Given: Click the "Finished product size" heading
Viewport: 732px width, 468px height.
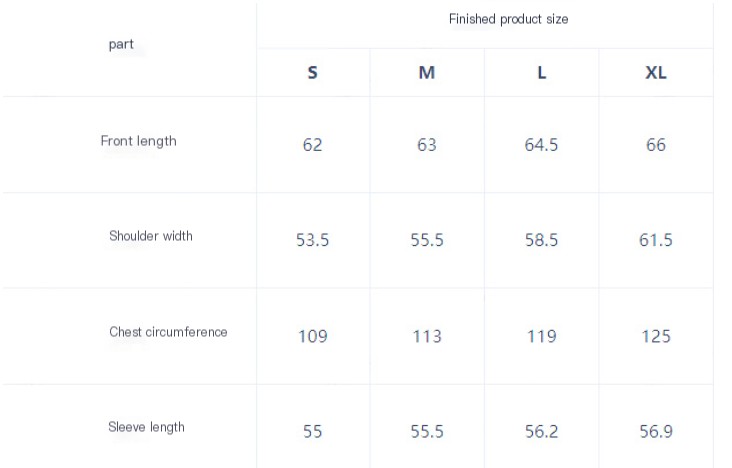Looking at the screenshot, I should pyautogui.click(x=508, y=20).
